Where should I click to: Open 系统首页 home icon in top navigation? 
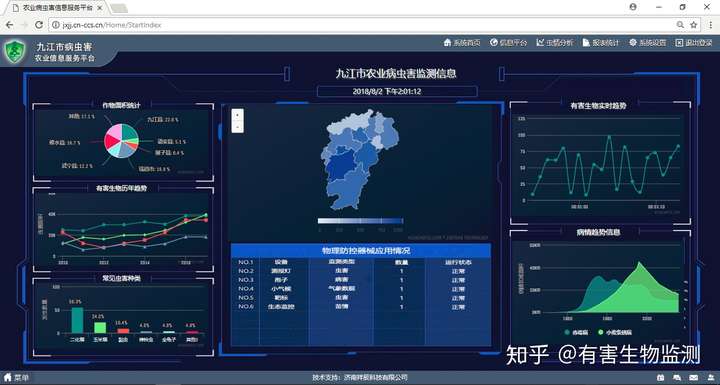click(x=448, y=42)
